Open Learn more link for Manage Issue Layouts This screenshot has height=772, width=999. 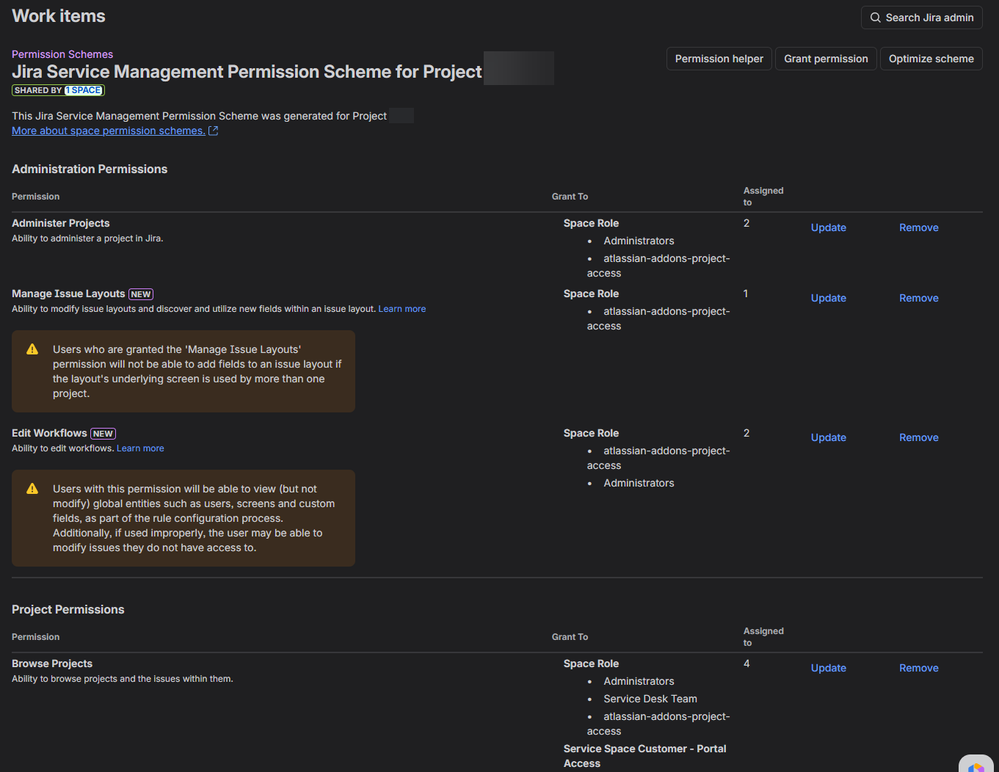[402, 309]
